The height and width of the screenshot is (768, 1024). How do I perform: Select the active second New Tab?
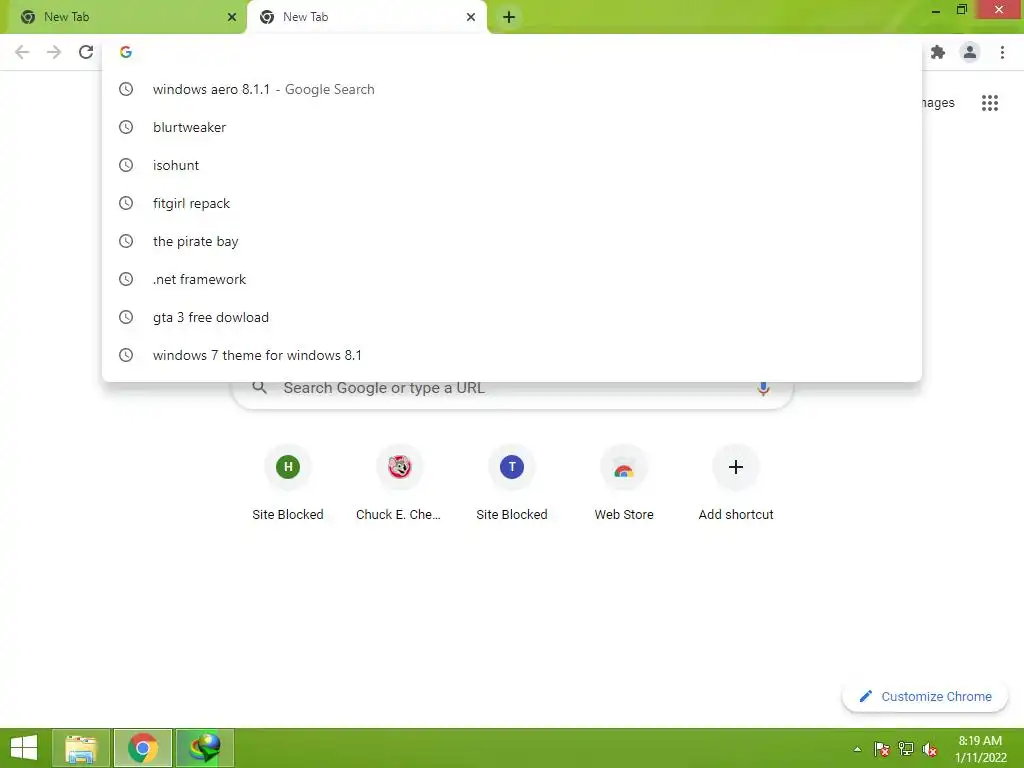pyautogui.click(x=366, y=17)
